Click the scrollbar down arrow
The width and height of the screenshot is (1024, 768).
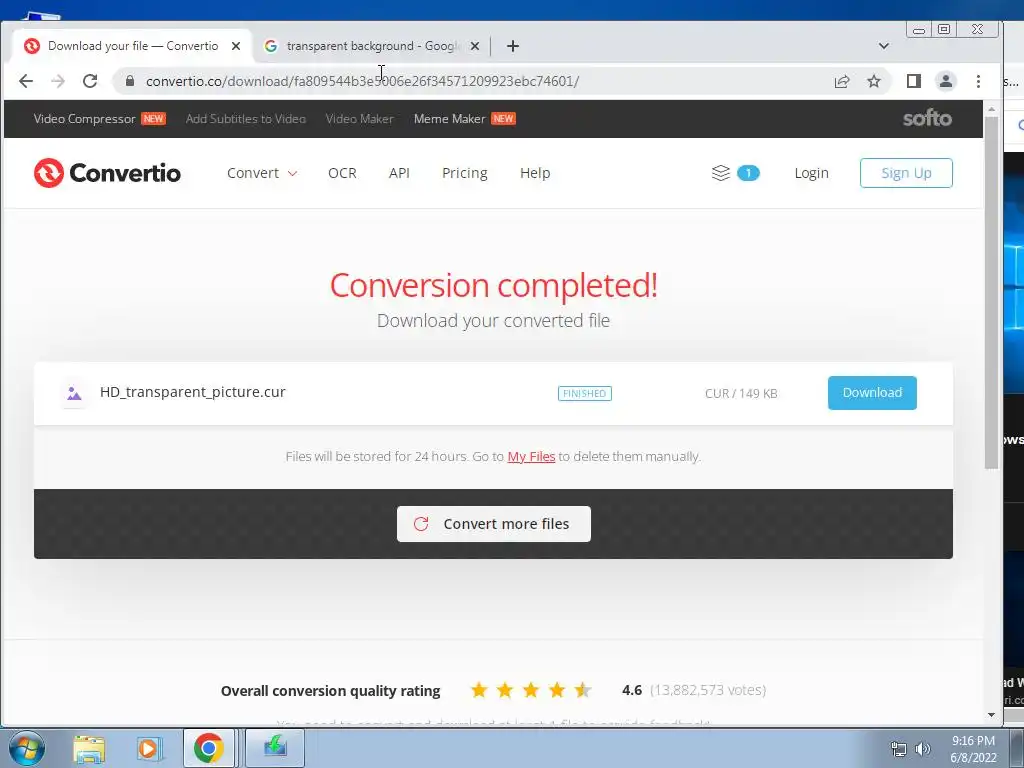point(991,715)
